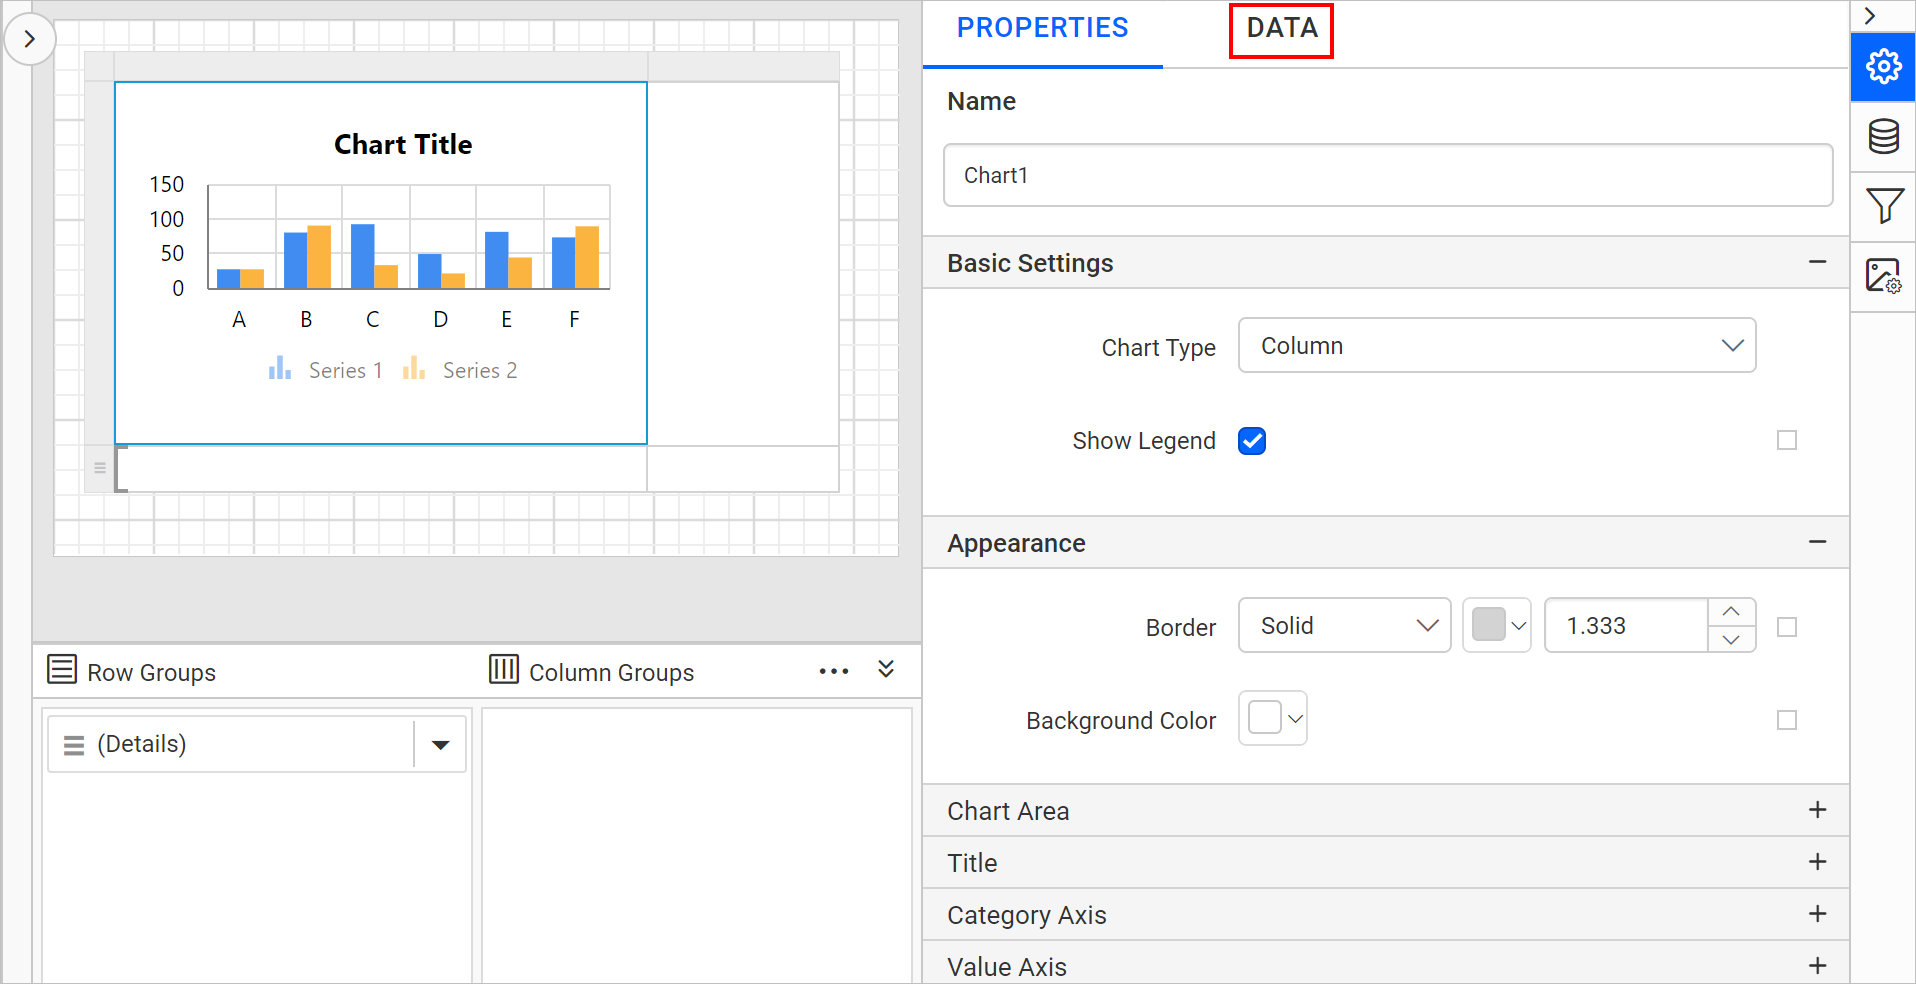This screenshot has height=984, width=1916.
Task: Open the Background Color swatch picker
Action: click(1273, 718)
